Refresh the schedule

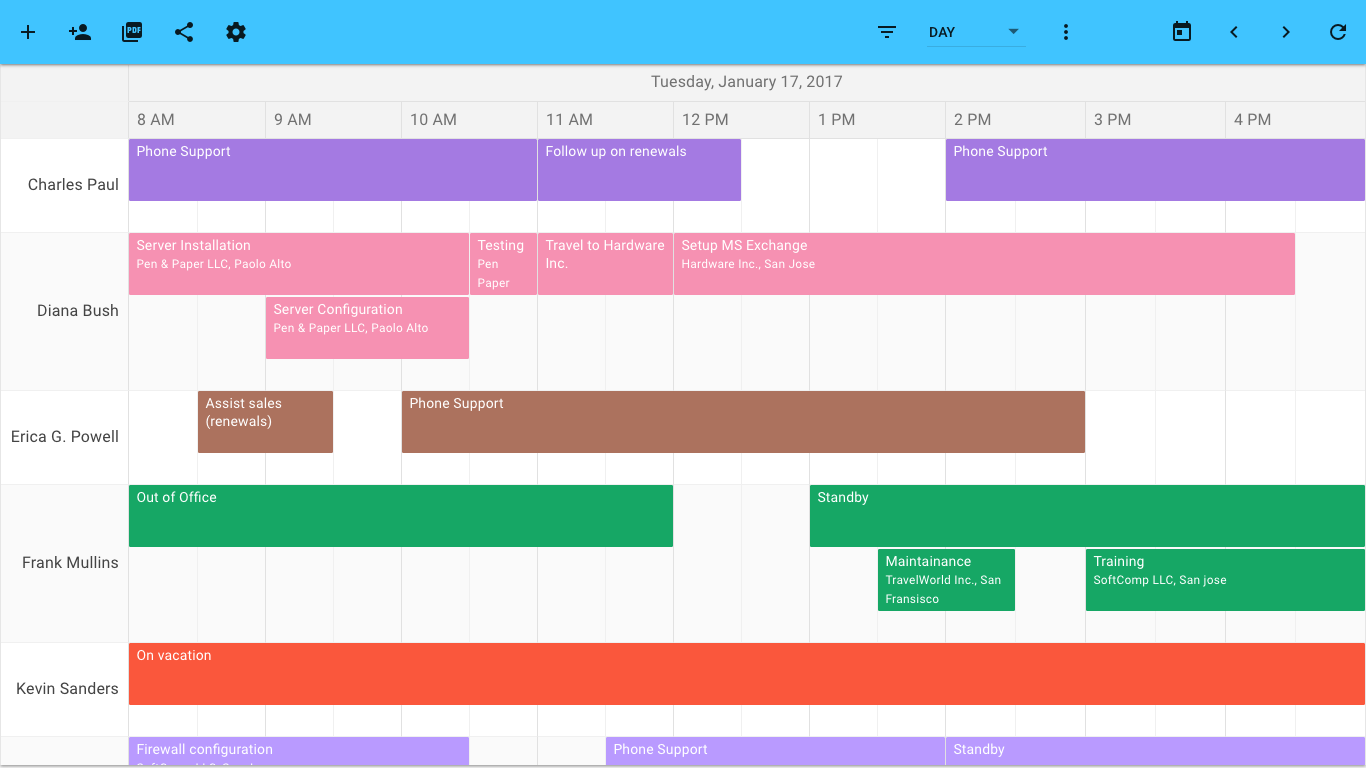1338,32
